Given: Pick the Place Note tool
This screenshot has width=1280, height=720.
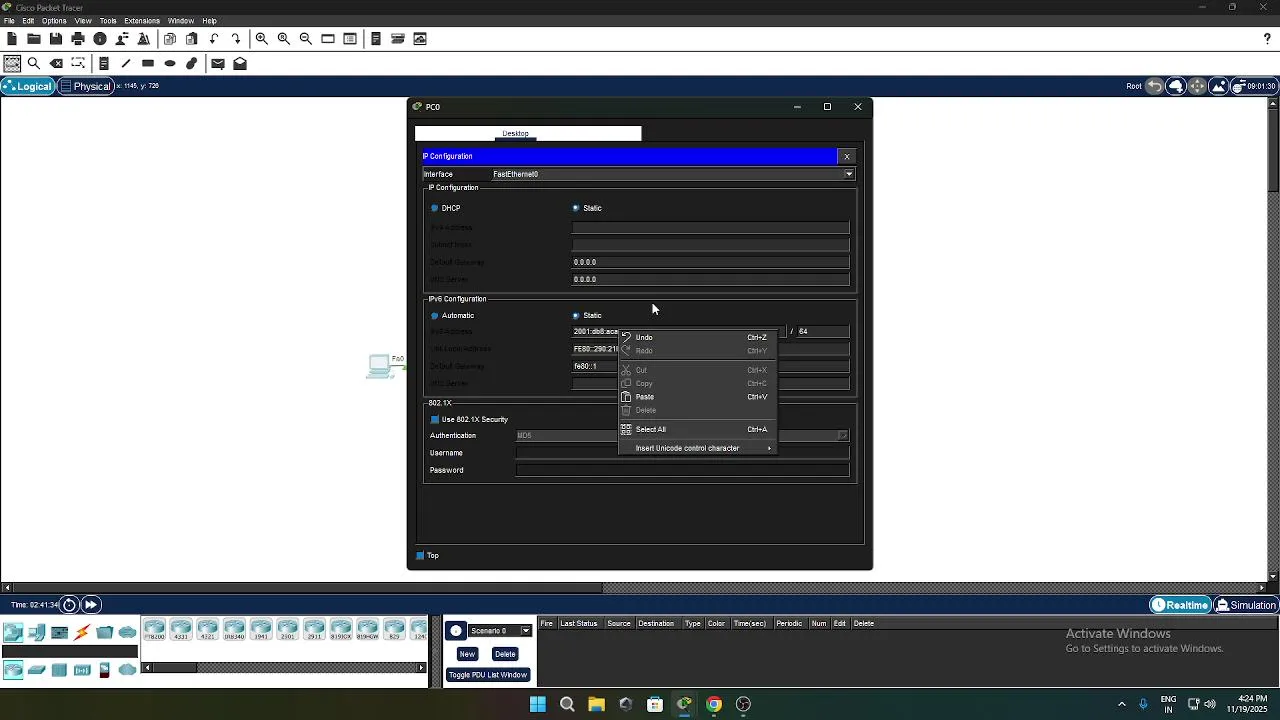Looking at the screenshot, I should tap(103, 64).
